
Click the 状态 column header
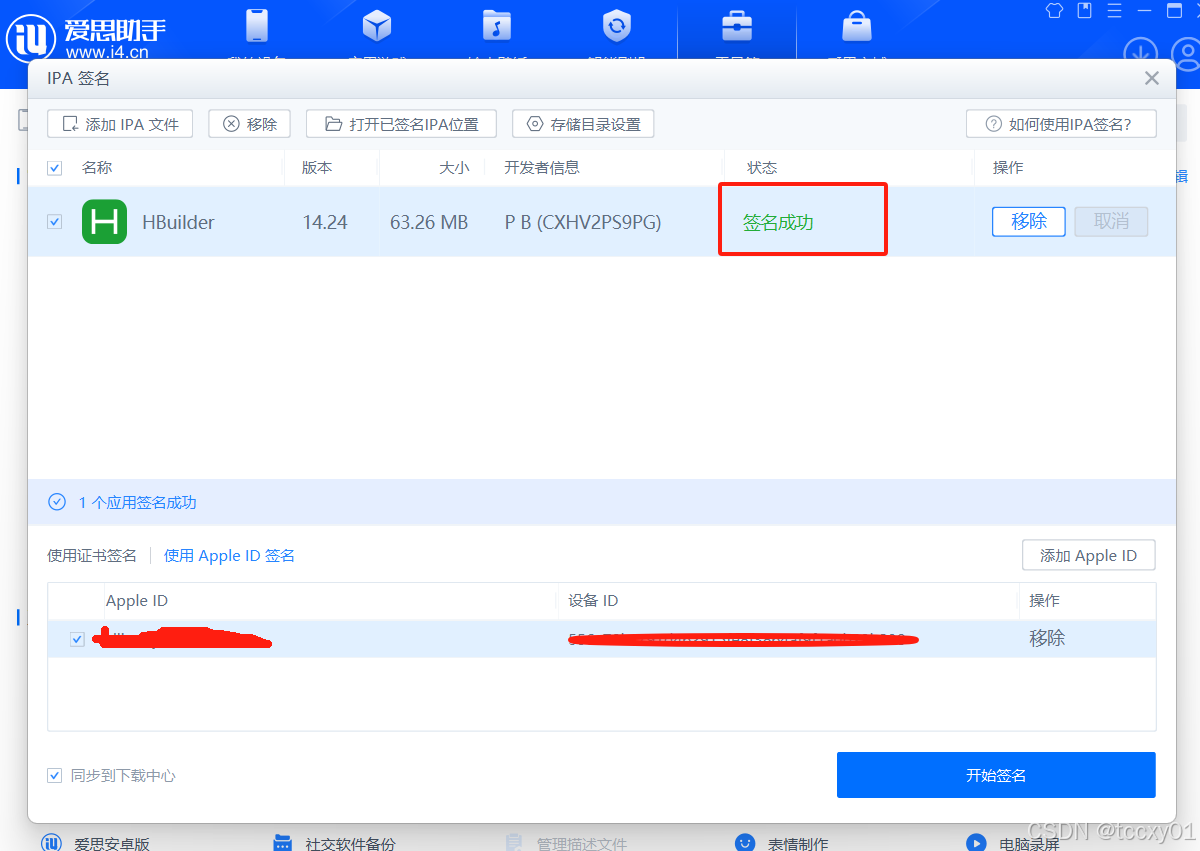point(762,168)
